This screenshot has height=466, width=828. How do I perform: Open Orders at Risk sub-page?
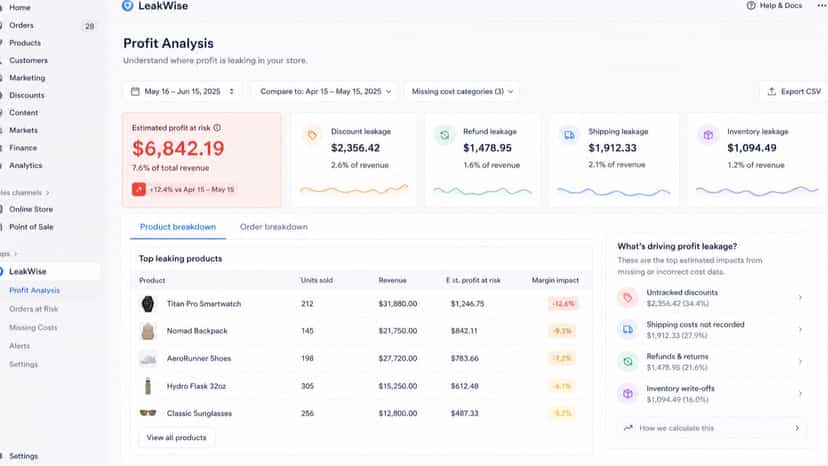pyautogui.click(x=33, y=309)
